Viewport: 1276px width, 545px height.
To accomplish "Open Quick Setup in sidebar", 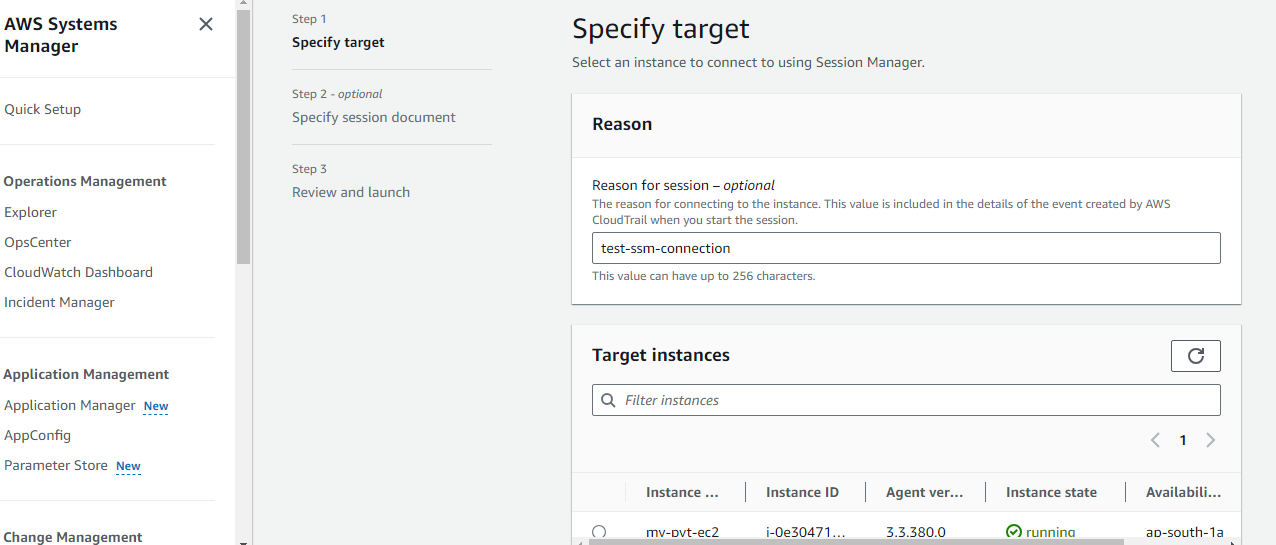I will pos(43,109).
